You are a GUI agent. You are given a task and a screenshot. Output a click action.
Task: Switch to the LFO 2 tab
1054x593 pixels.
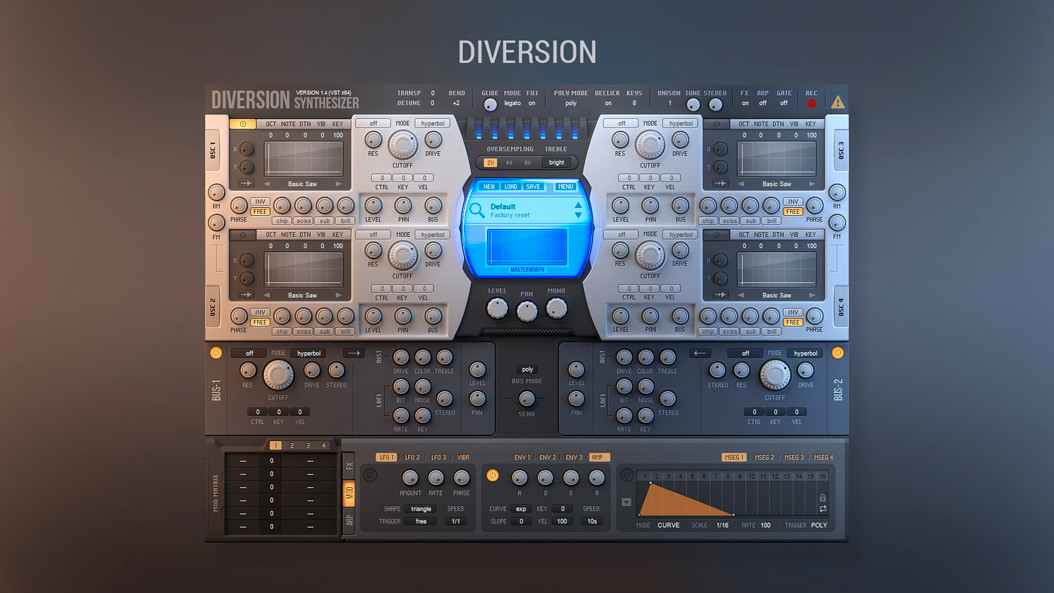[x=412, y=457]
